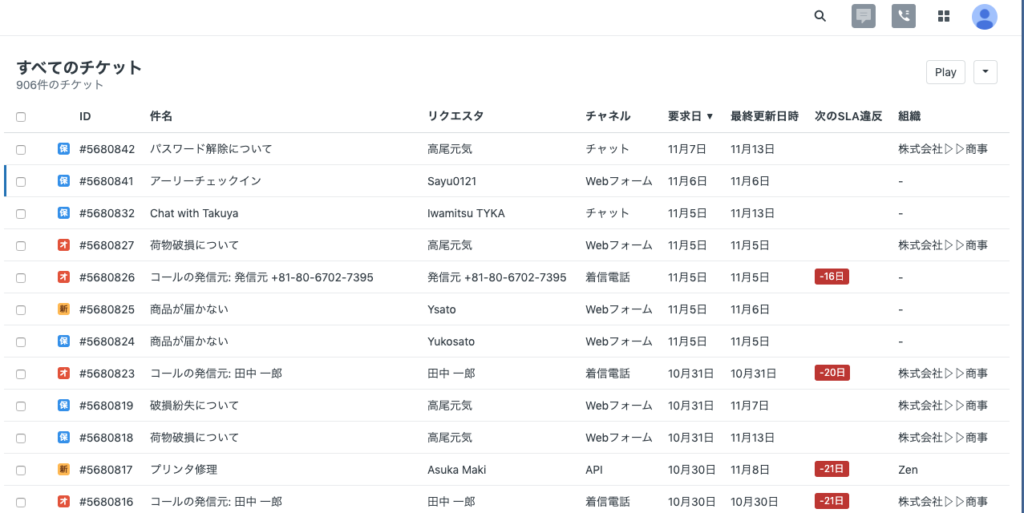
Task: Click new status icon for ticket #5680825
Action: click(63, 309)
